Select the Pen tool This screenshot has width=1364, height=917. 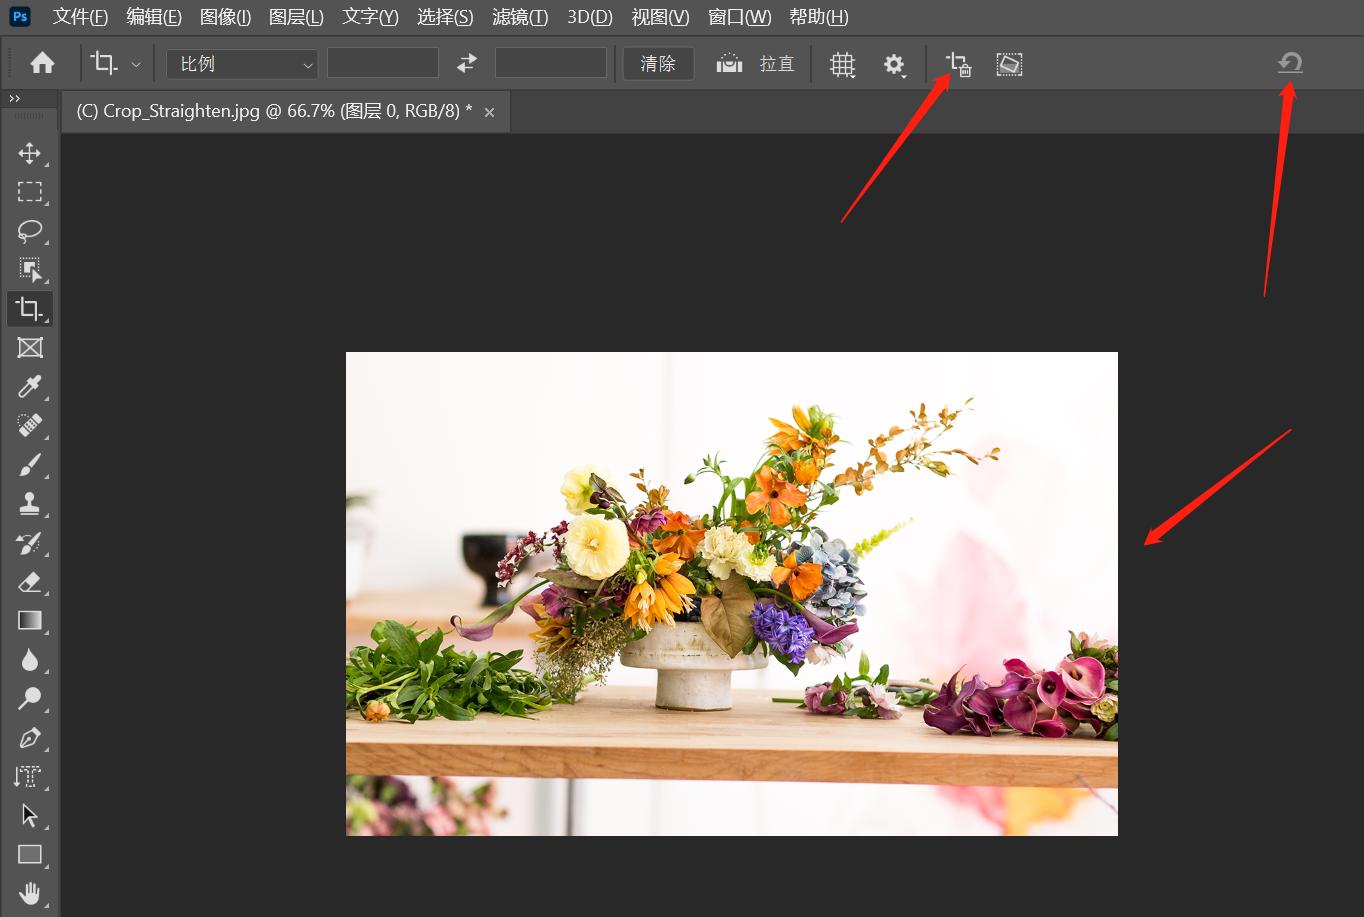tap(29, 737)
